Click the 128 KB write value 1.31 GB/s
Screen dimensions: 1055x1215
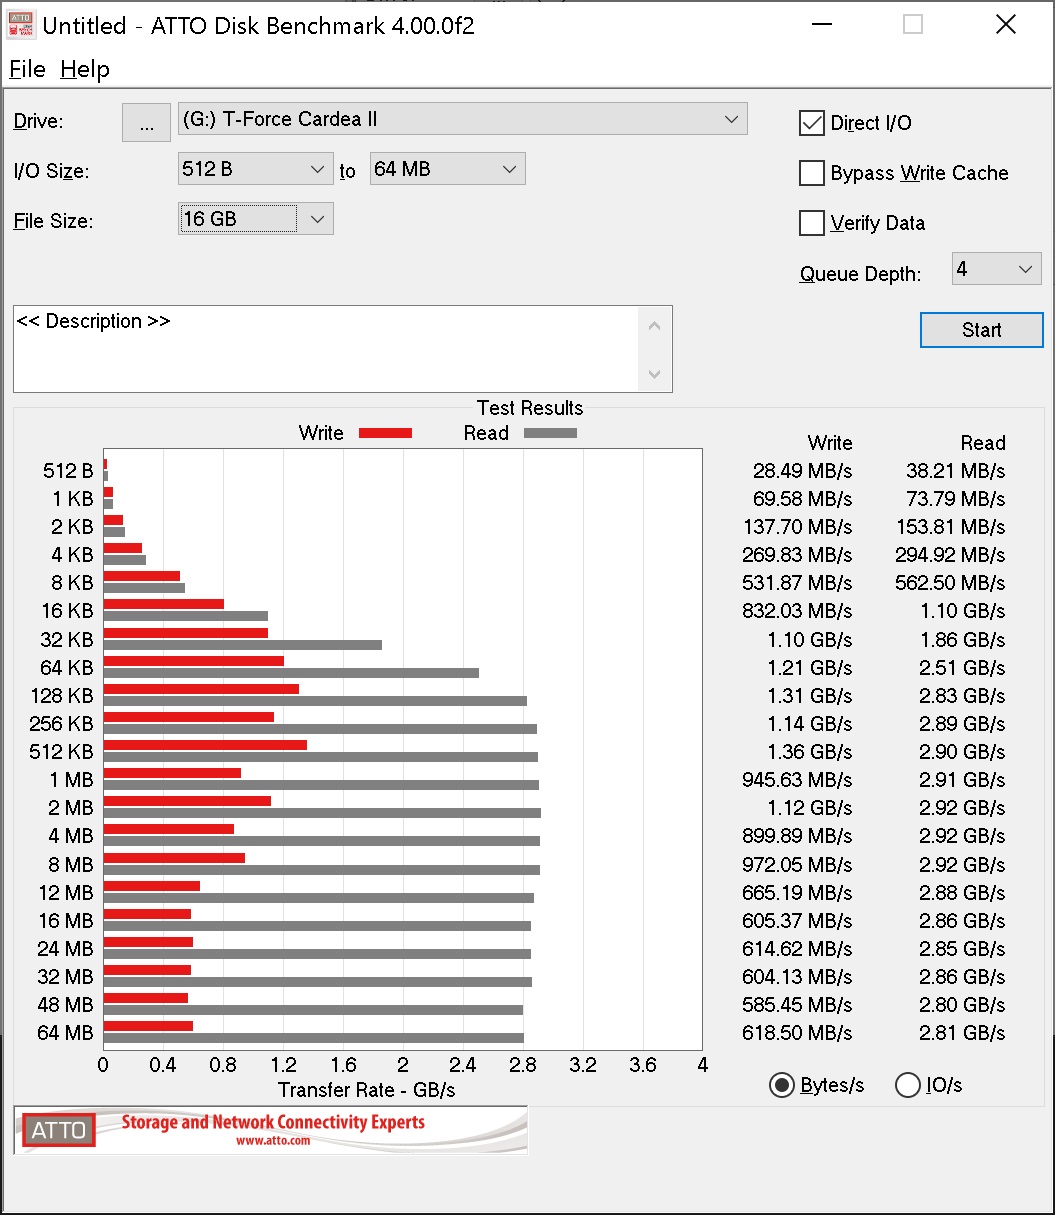(x=809, y=695)
